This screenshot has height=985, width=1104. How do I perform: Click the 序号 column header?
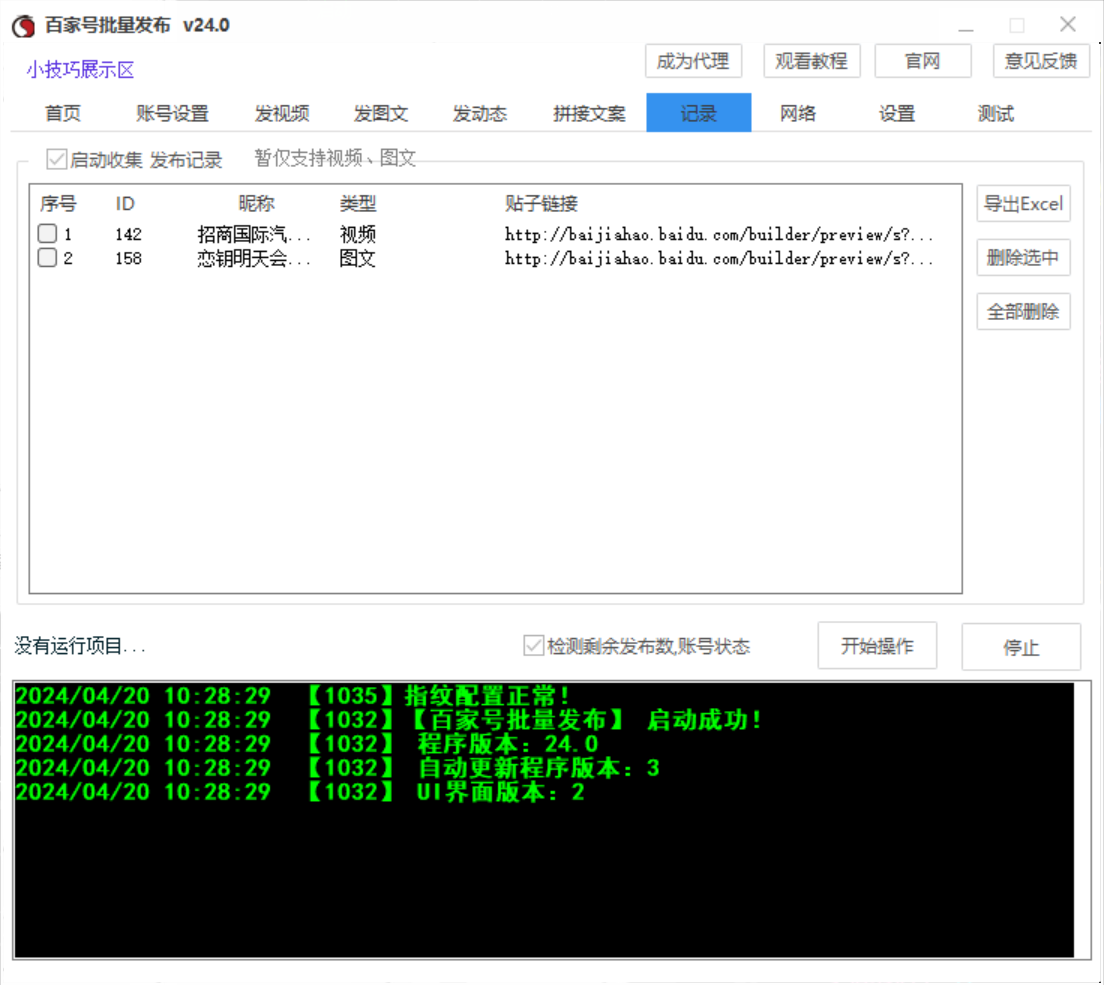pos(58,204)
